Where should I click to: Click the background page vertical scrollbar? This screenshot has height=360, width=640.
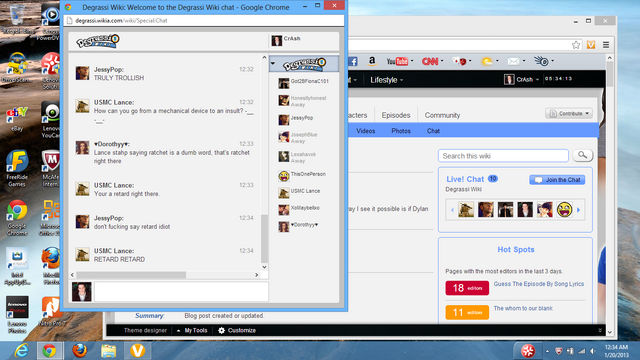click(609, 74)
